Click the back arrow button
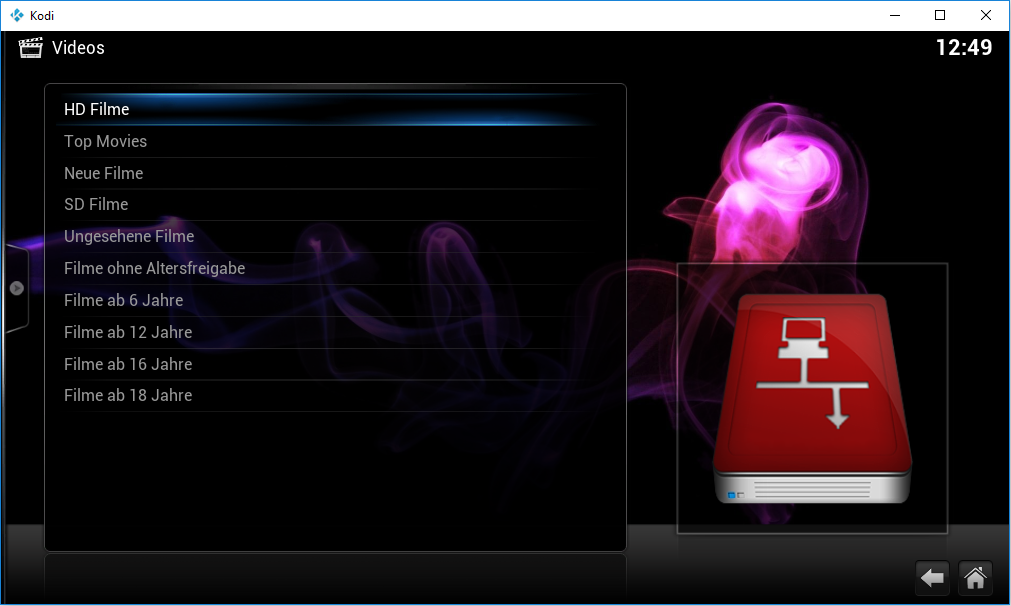This screenshot has height=606, width=1011. (932, 578)
